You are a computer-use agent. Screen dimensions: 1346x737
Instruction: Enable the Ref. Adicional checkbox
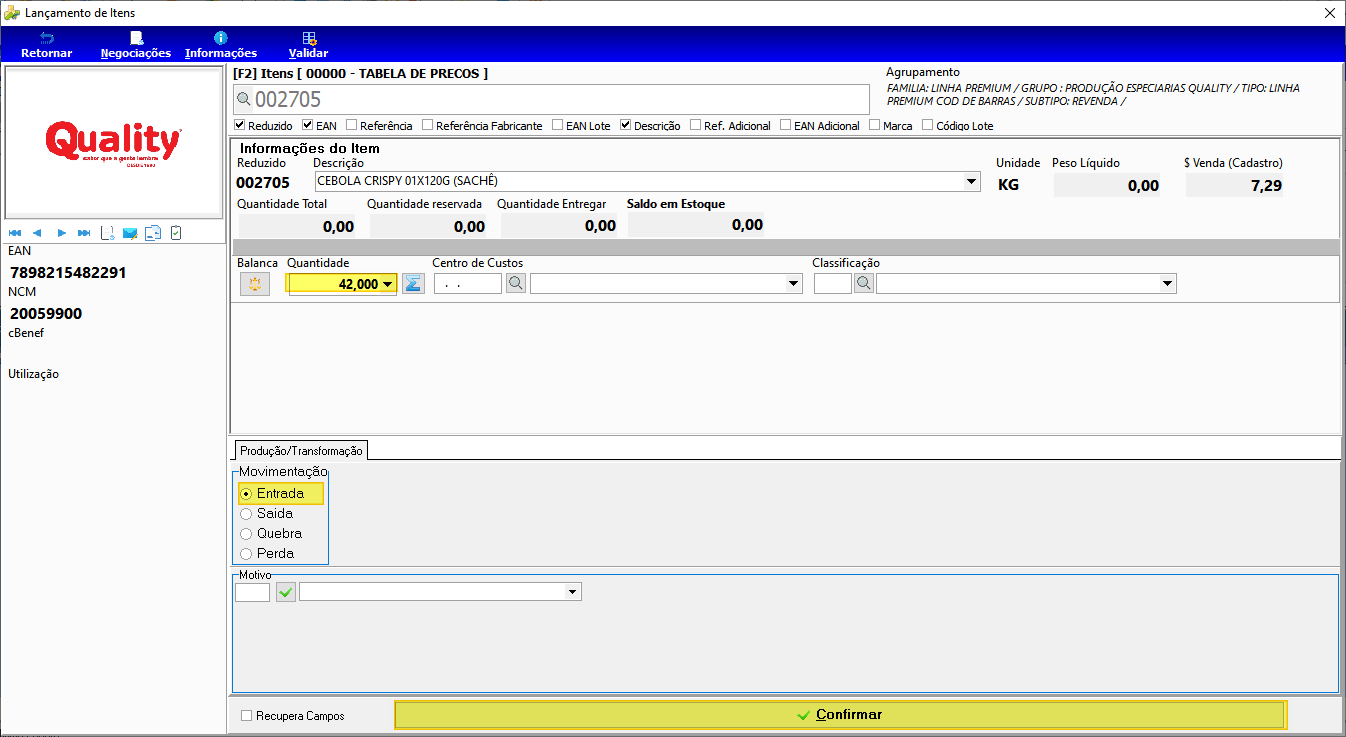coord(696,126)
